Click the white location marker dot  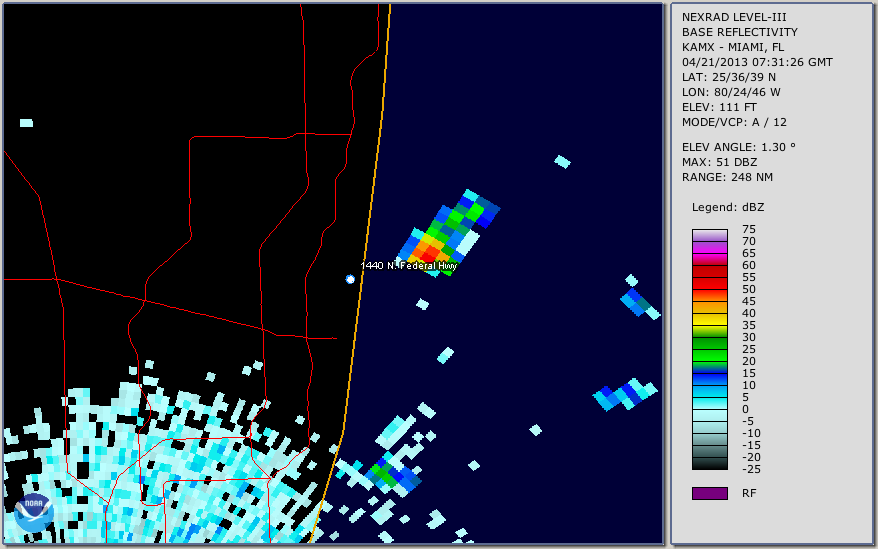[350, 279]
